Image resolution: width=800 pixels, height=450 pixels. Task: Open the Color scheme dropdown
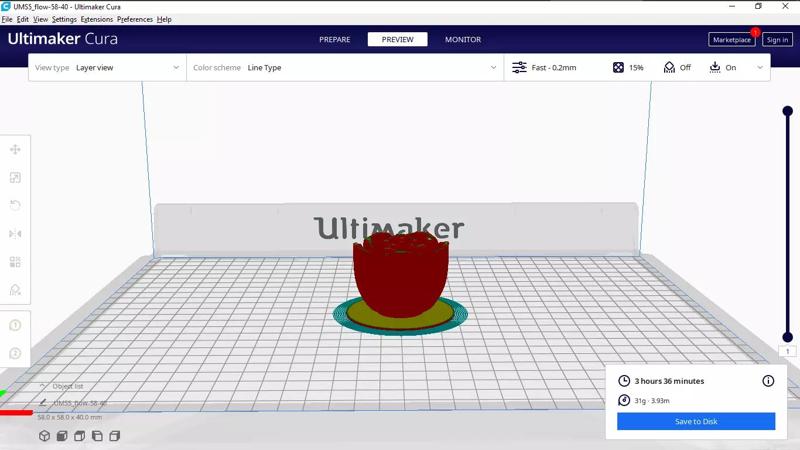point(345,67)
